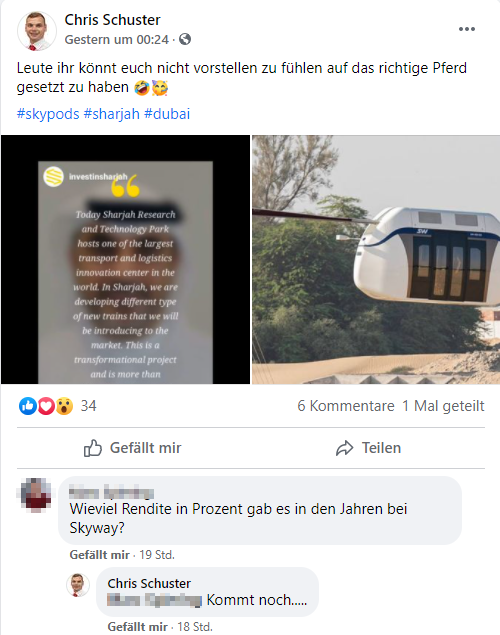The height and width of the screenshot is (635, 500).
Task: Click Chris Schuster's avatar next to his reply
Action: coord(78,585)
